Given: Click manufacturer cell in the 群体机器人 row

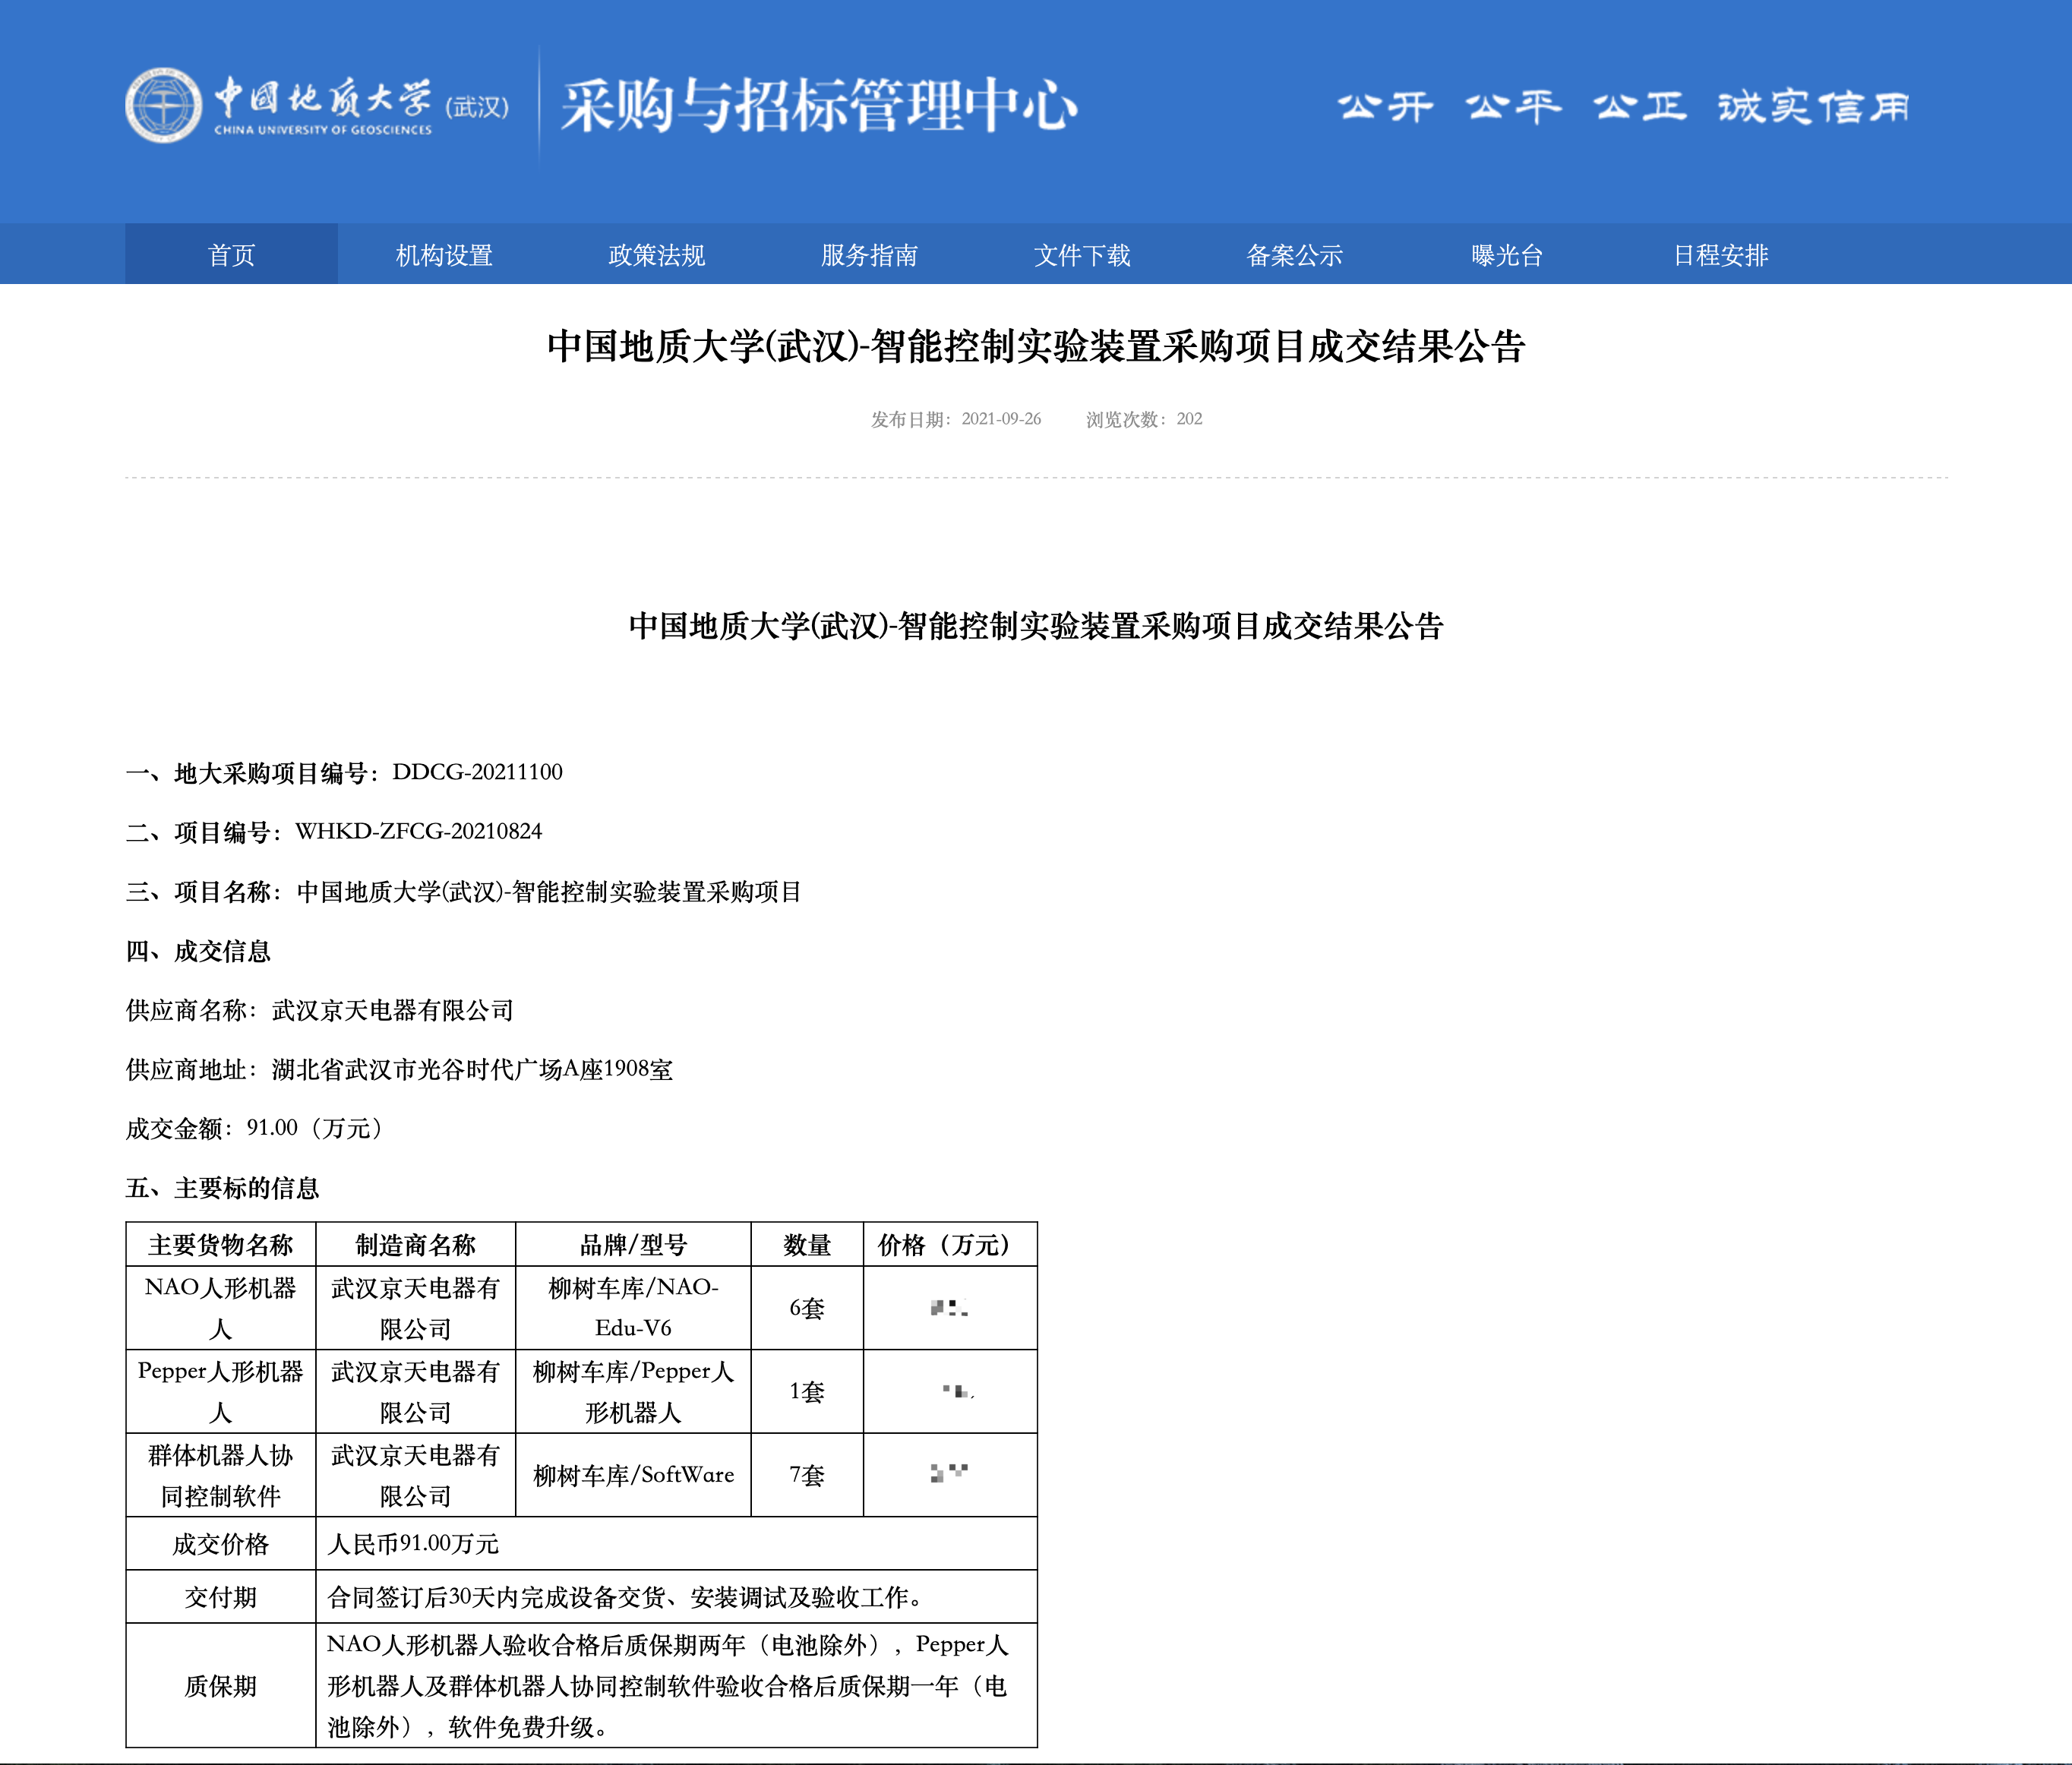Looking at the screenshot, I should point(416,1475).
